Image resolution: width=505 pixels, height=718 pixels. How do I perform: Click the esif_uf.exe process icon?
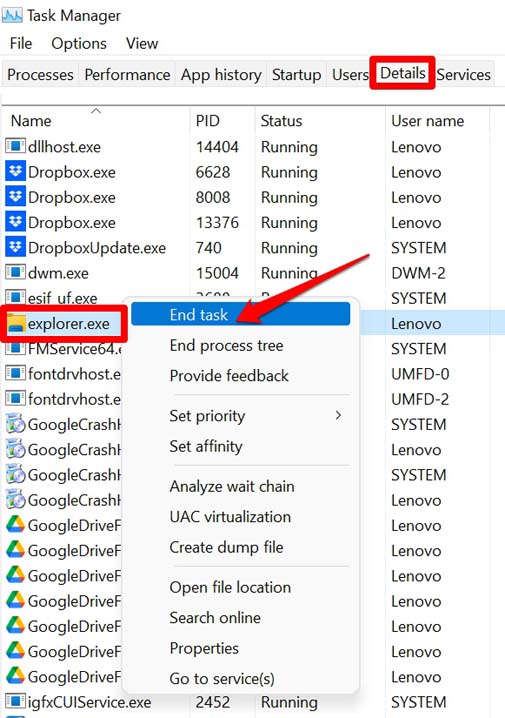15,297
